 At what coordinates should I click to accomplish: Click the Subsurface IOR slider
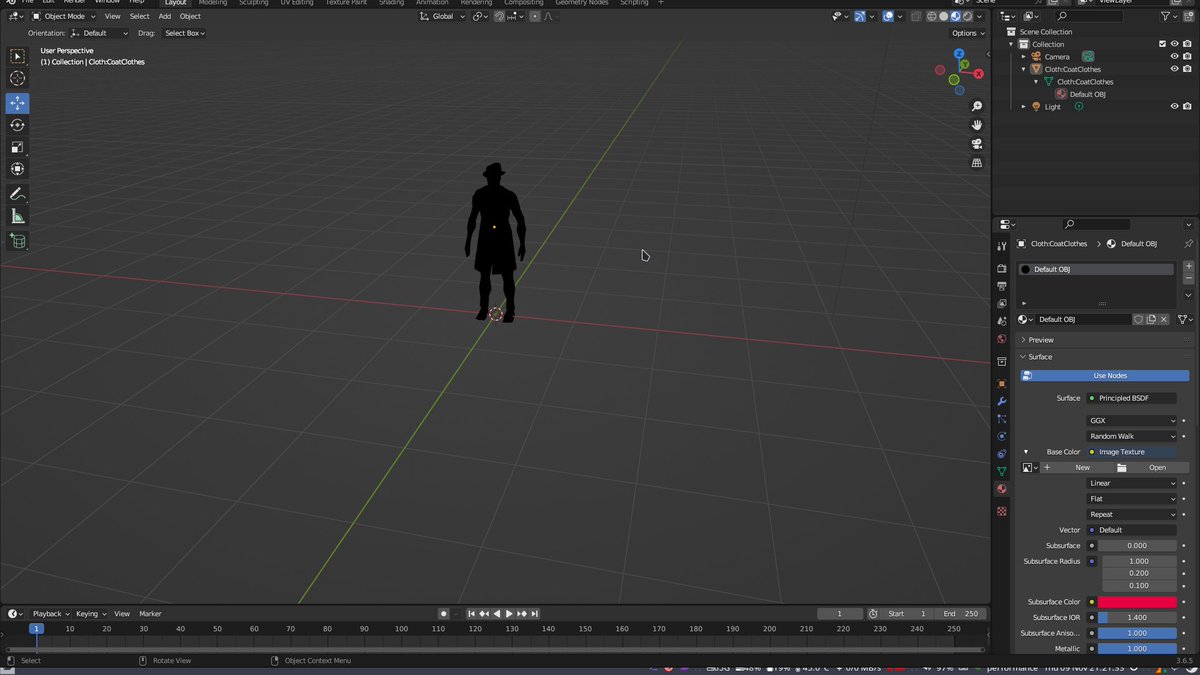pyautogui.click(x=1137, y=618)
